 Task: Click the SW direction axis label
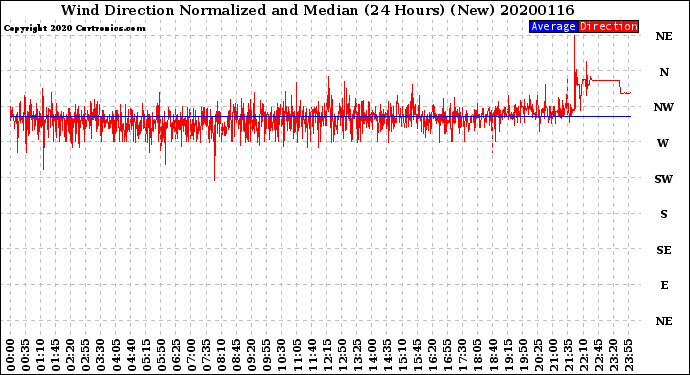(664, 179)
